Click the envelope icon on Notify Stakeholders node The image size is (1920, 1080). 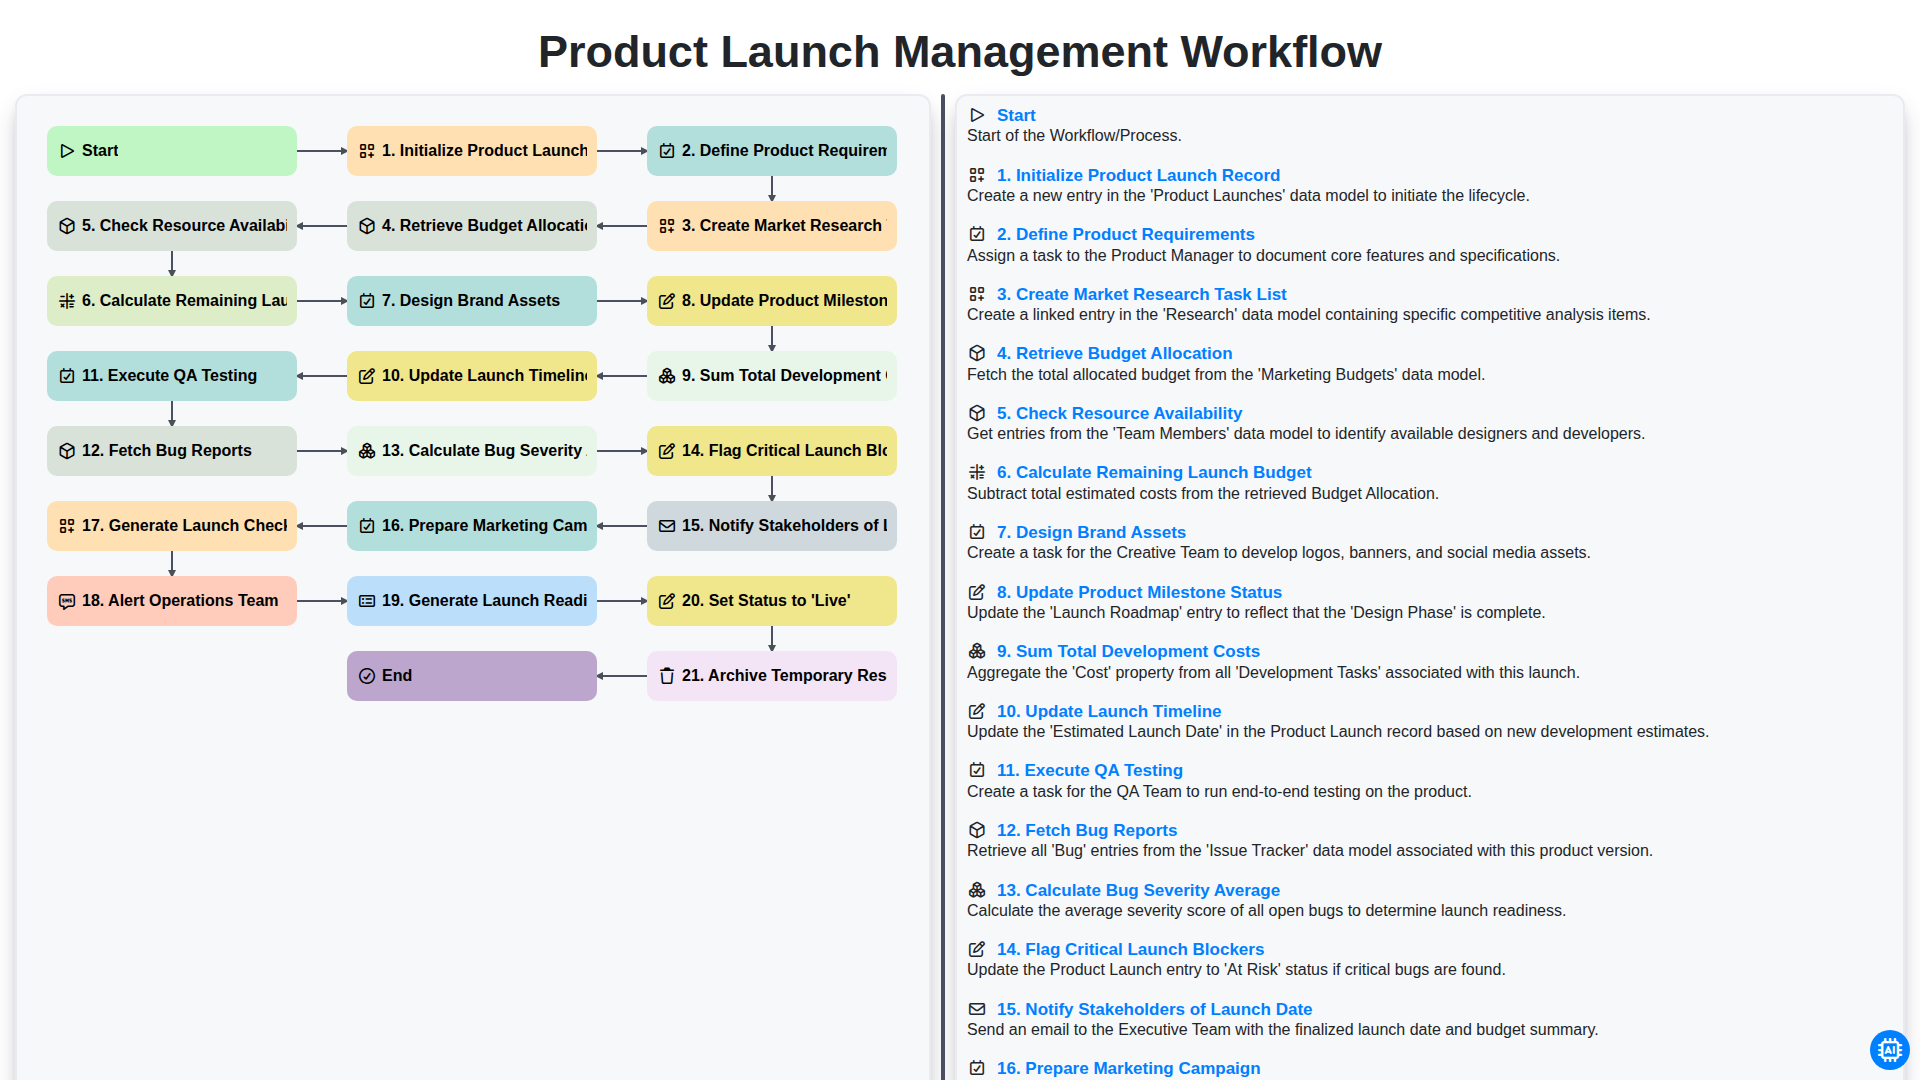click(x=667, y=526)
